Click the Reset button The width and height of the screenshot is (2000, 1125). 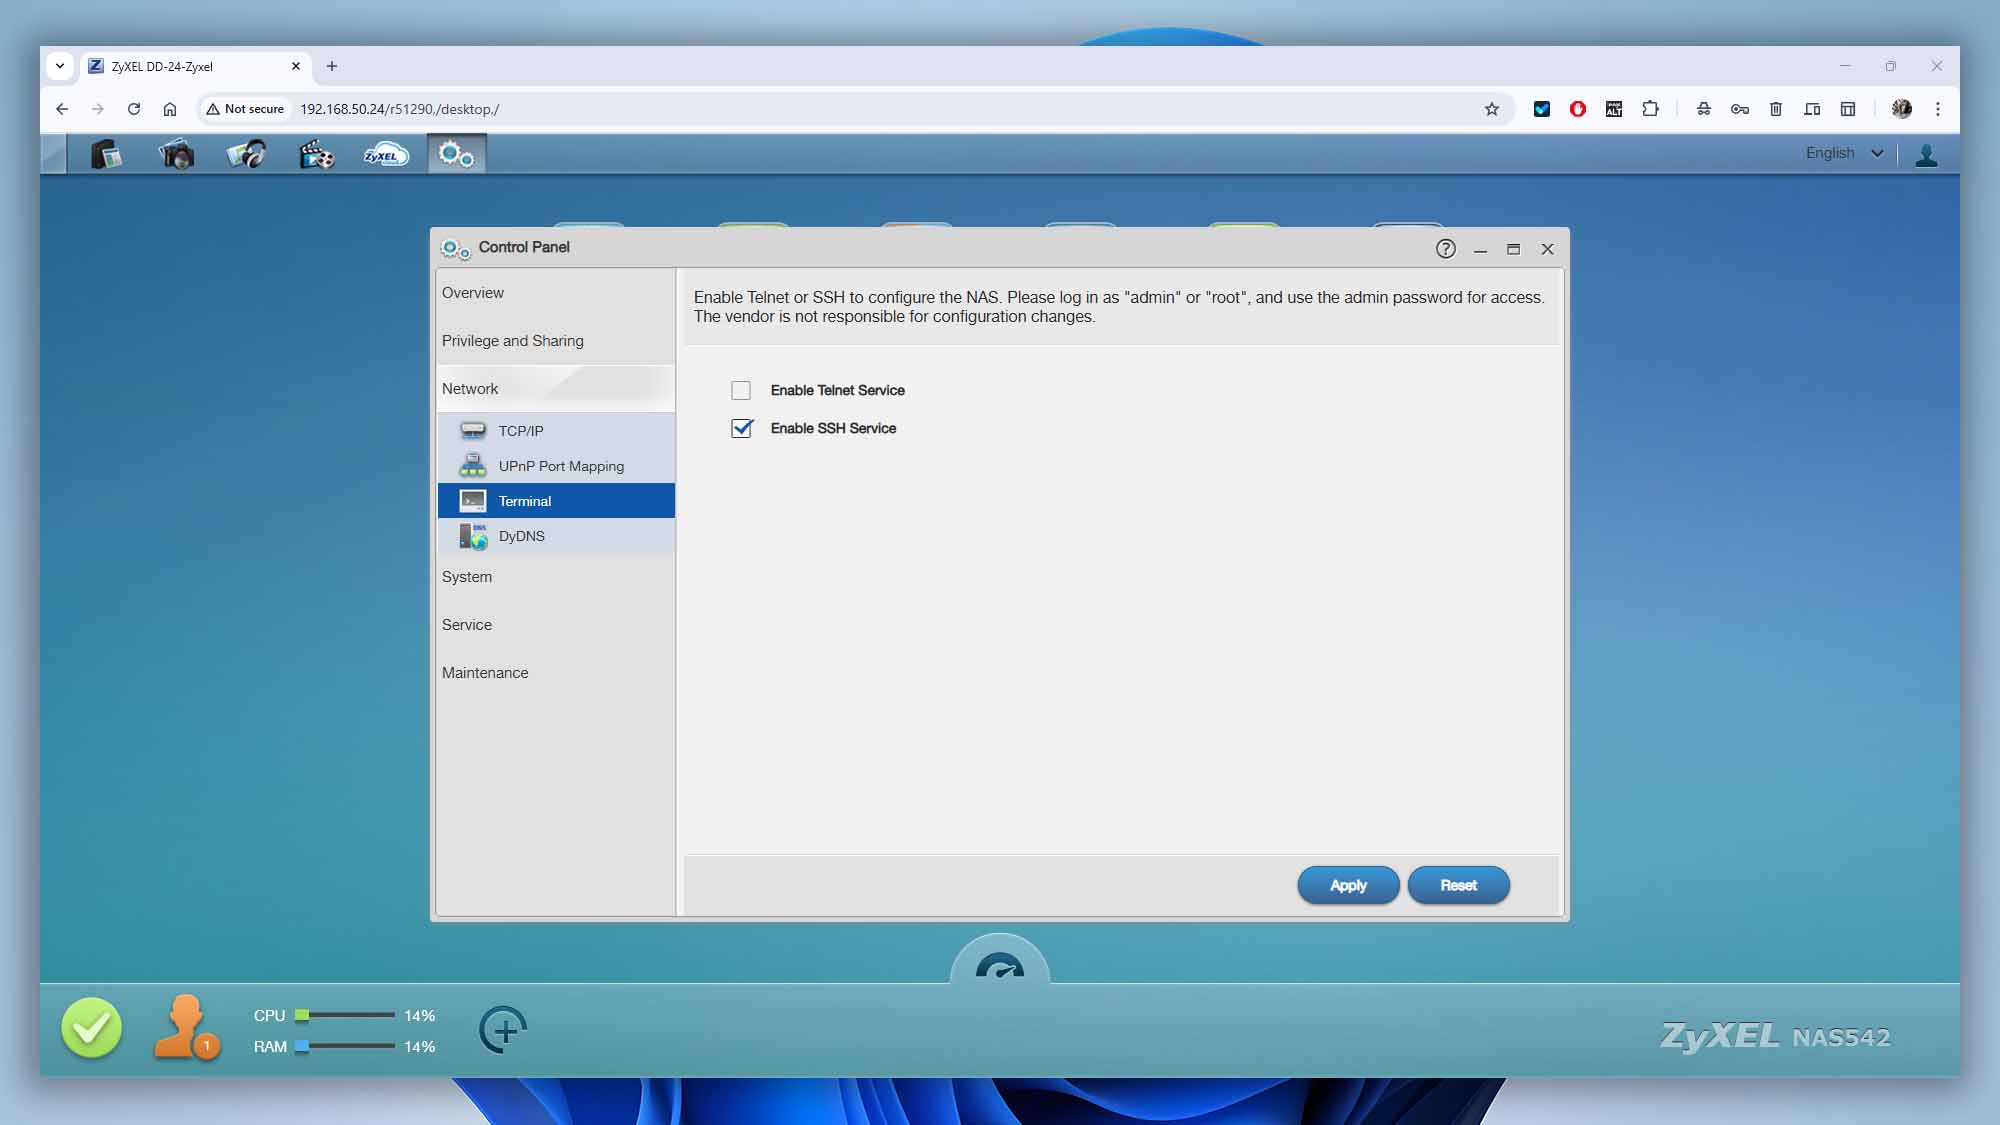point(1458,885)
